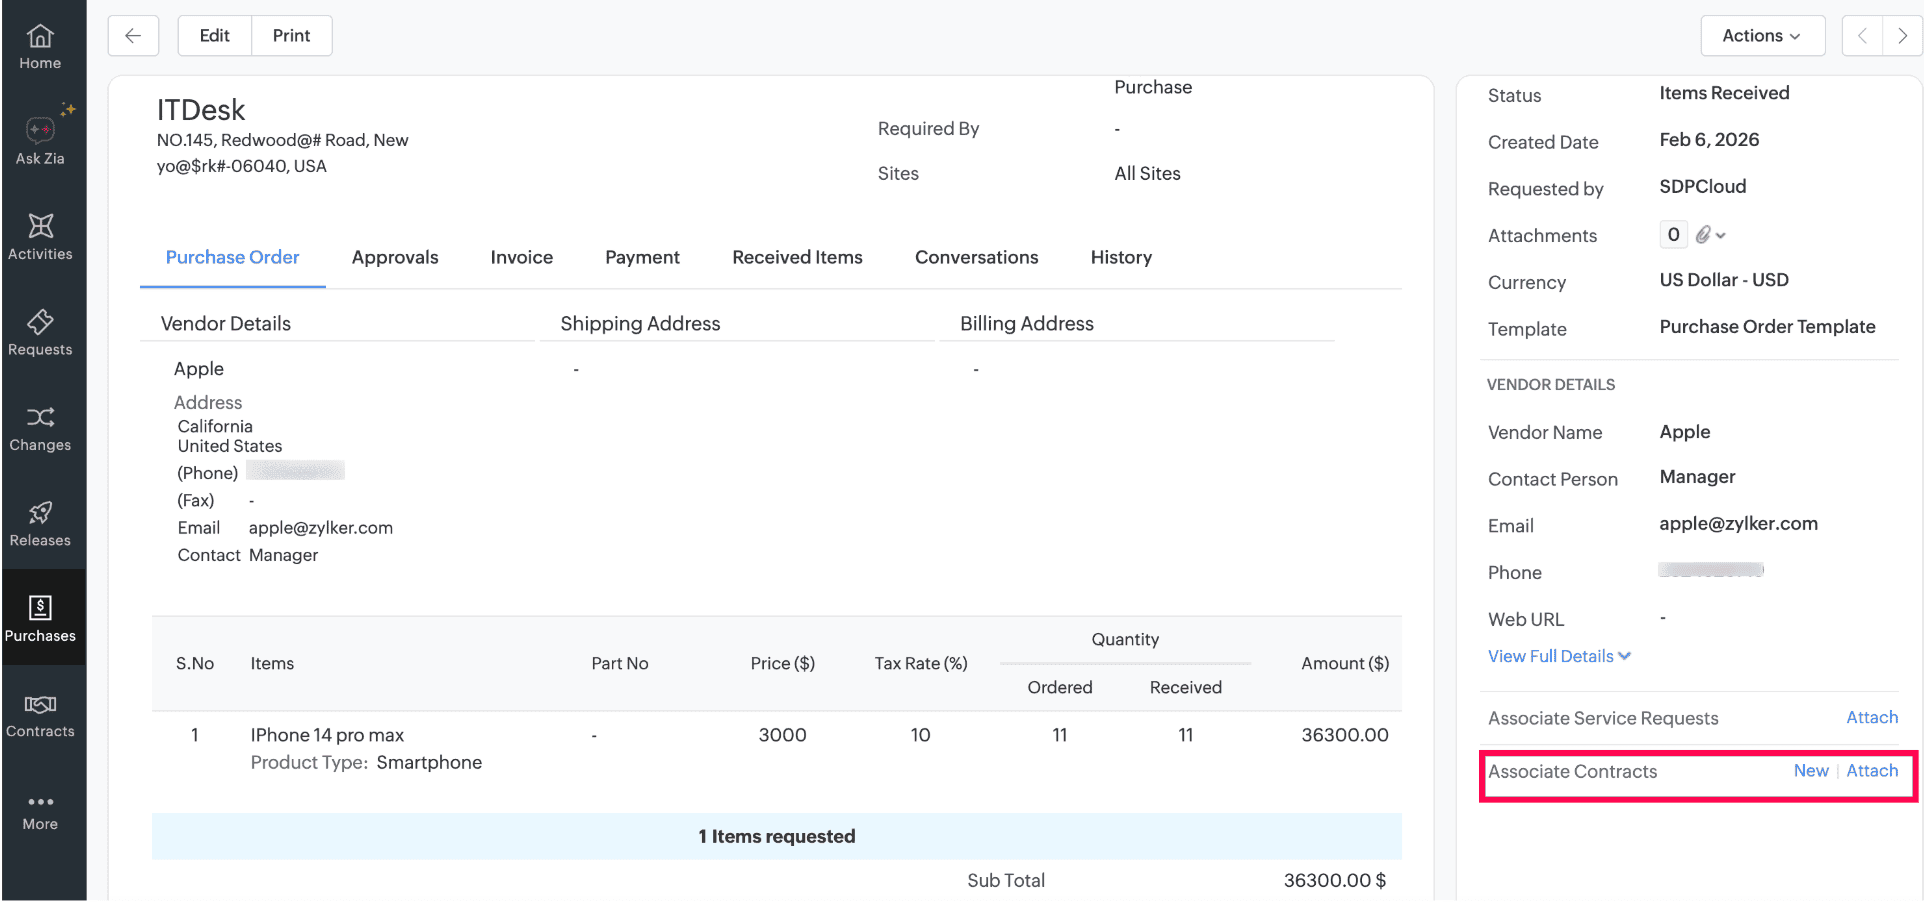Open the Releases module
This screenshot has width=1924, height=904.
coord(40,524)
